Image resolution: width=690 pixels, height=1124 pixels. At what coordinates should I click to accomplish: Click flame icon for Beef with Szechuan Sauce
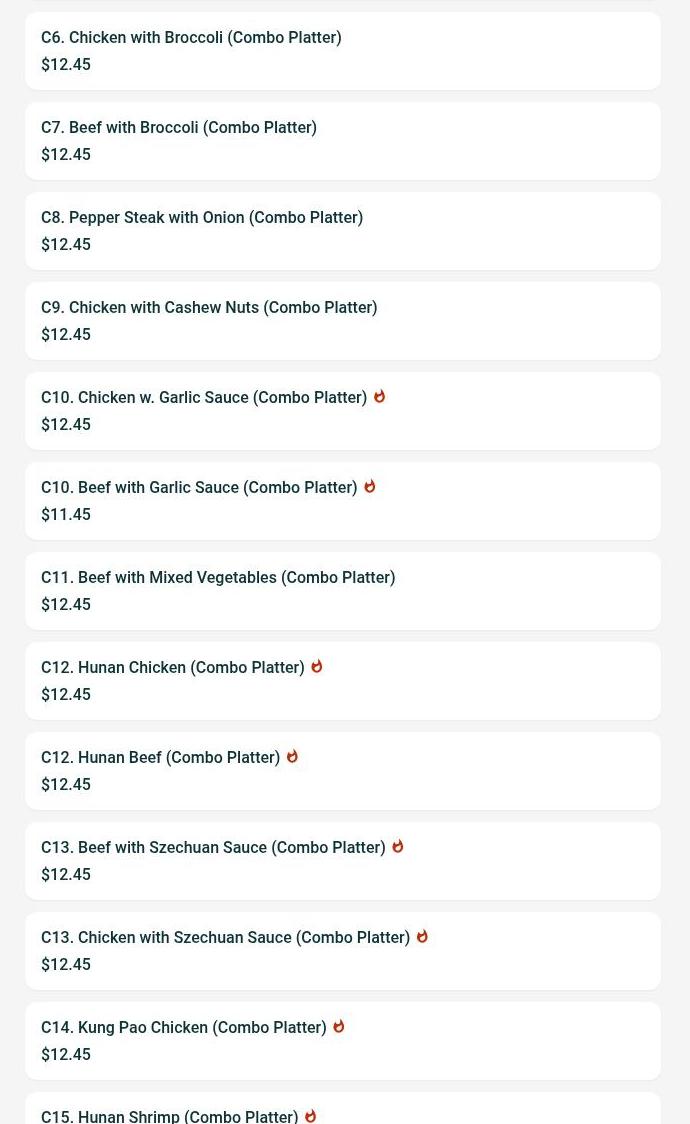(397, 847)
